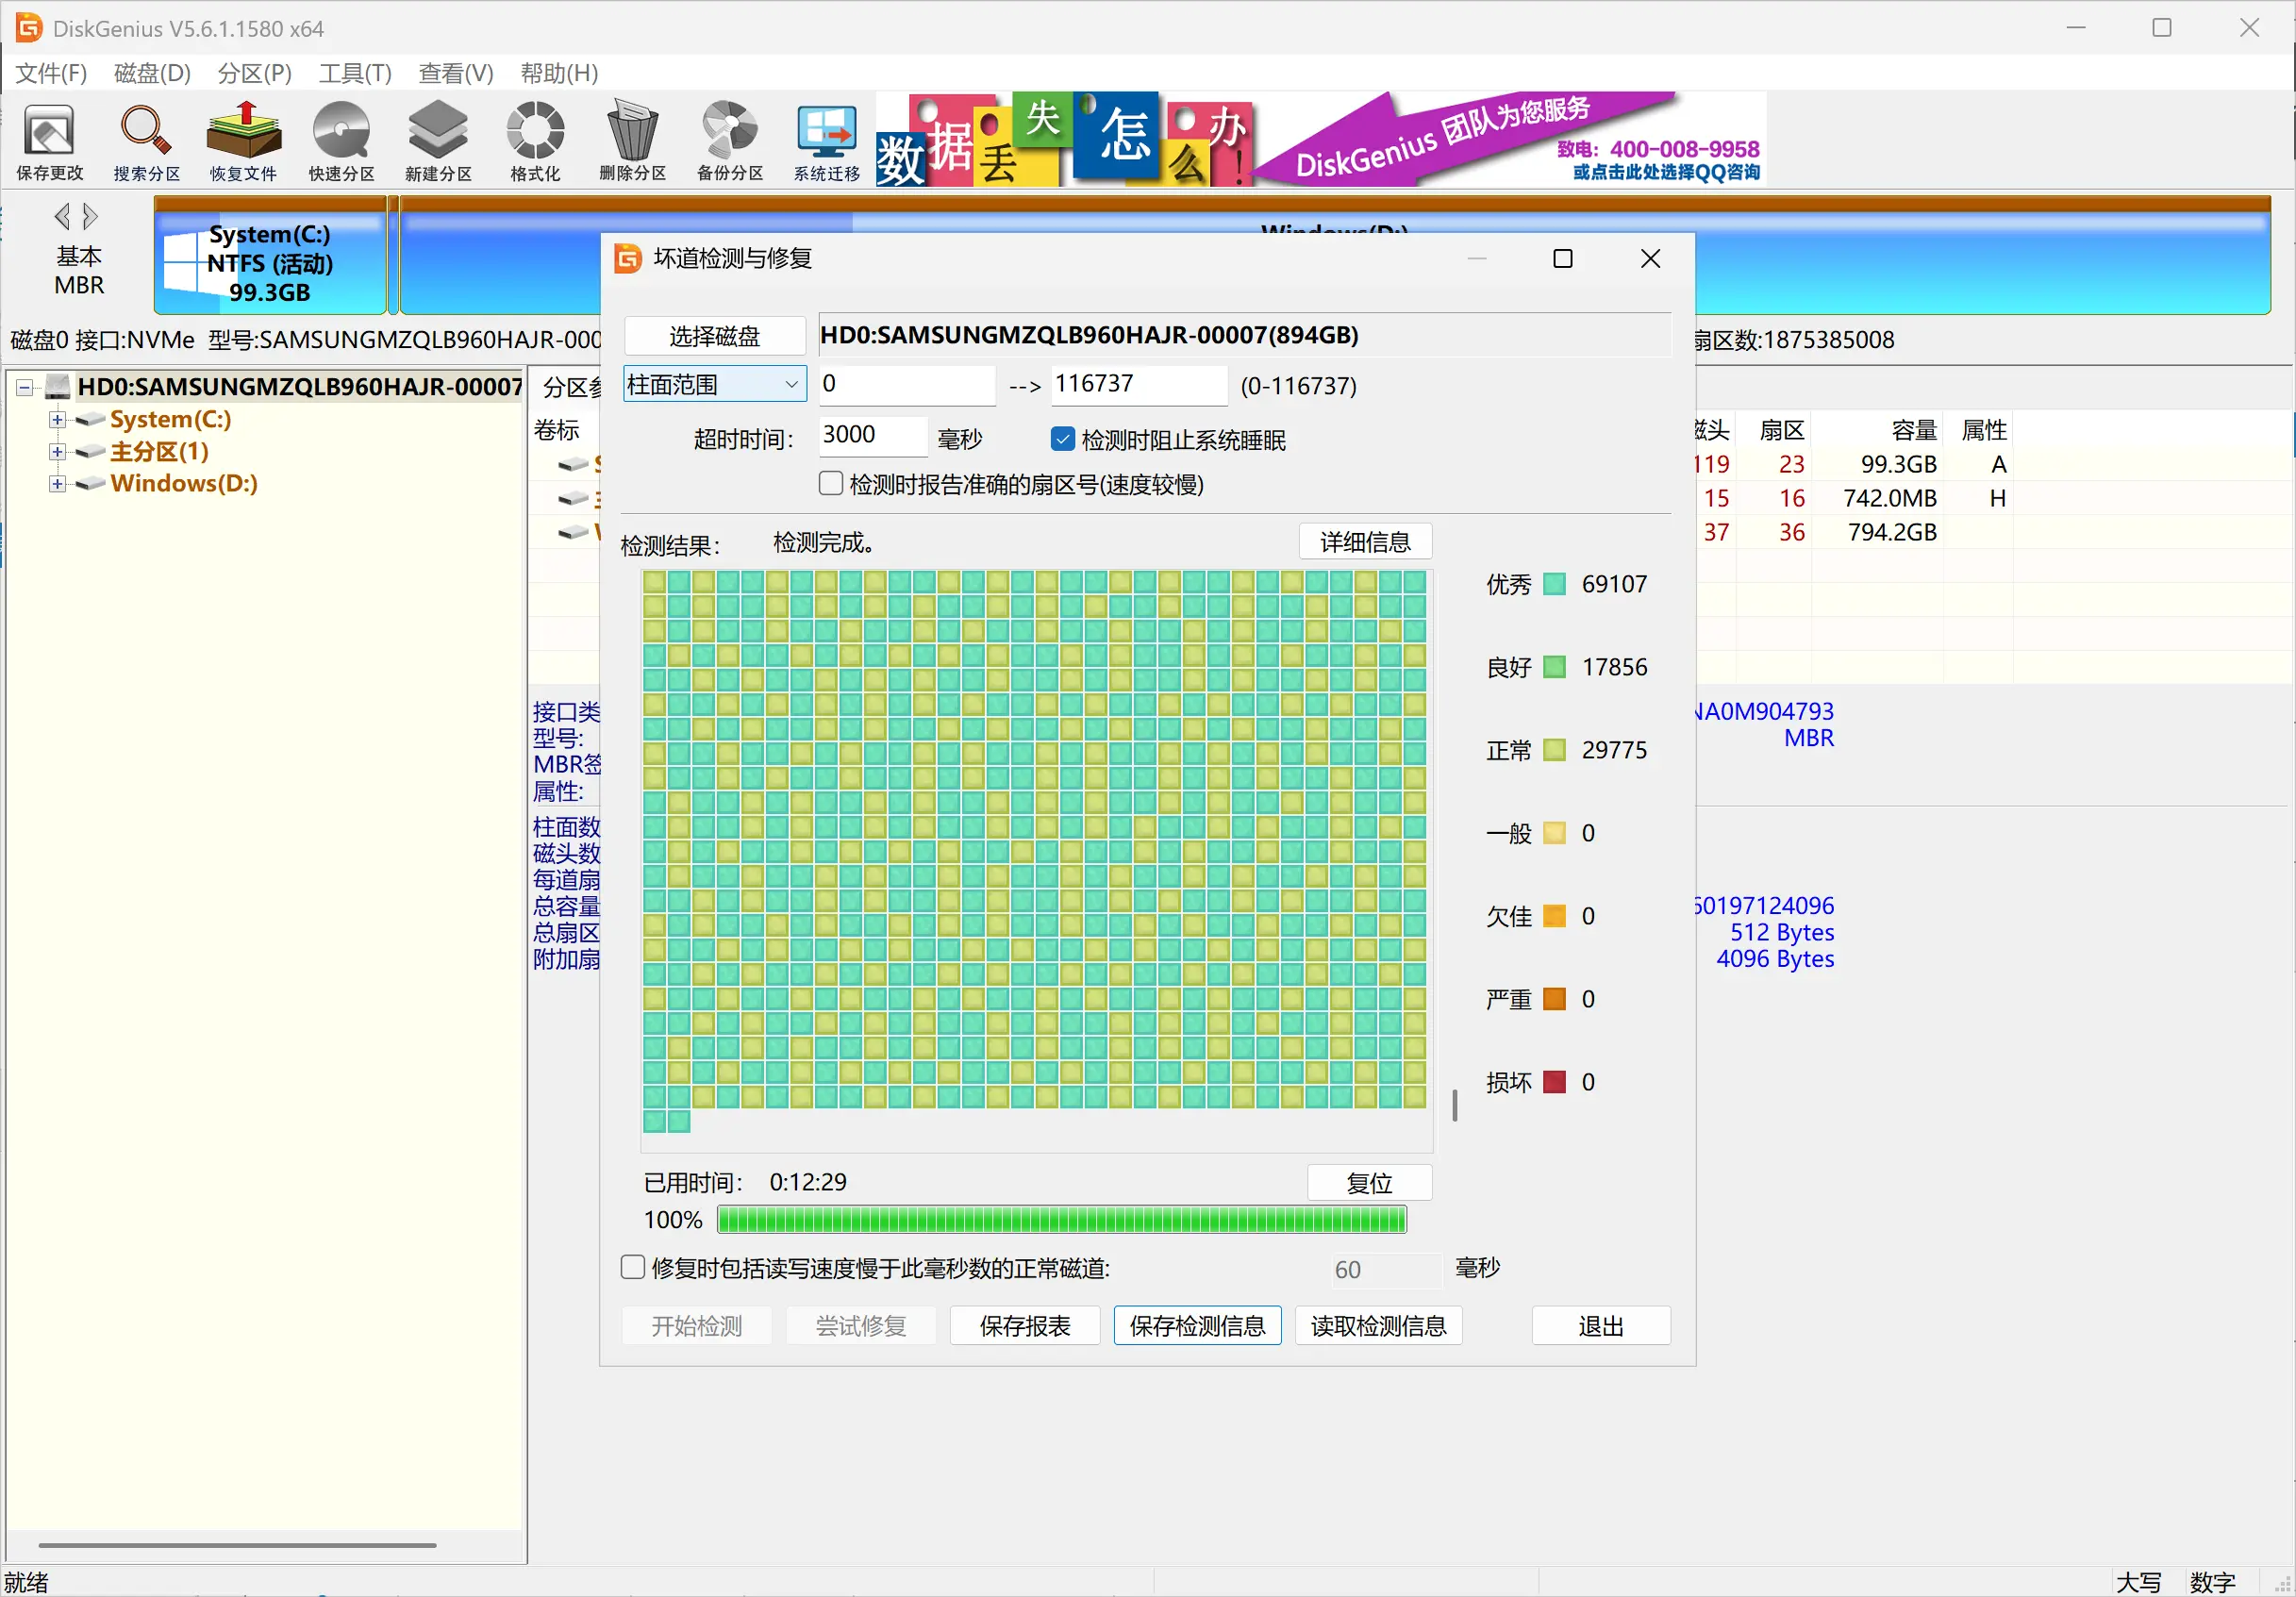Open Quick Partition (快速分区) tool
This screenshot has width=2296, height=1597.
coord(341,141)
